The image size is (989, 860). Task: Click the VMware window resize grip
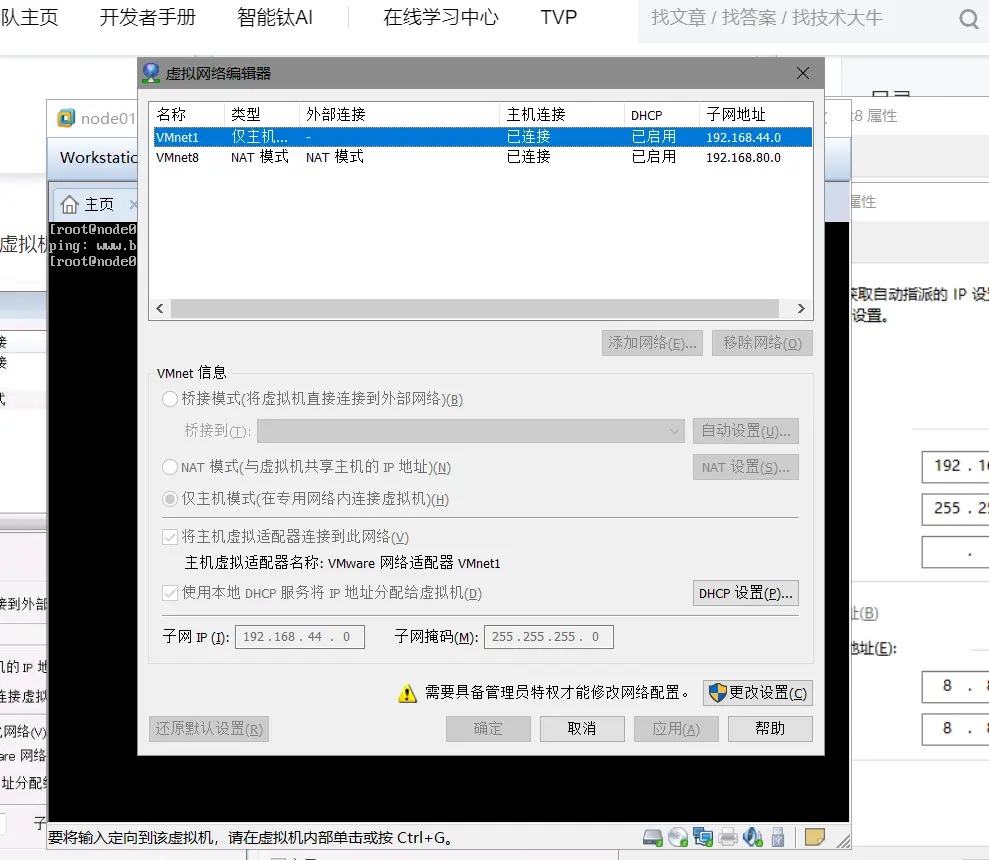(x=843, y=840)
